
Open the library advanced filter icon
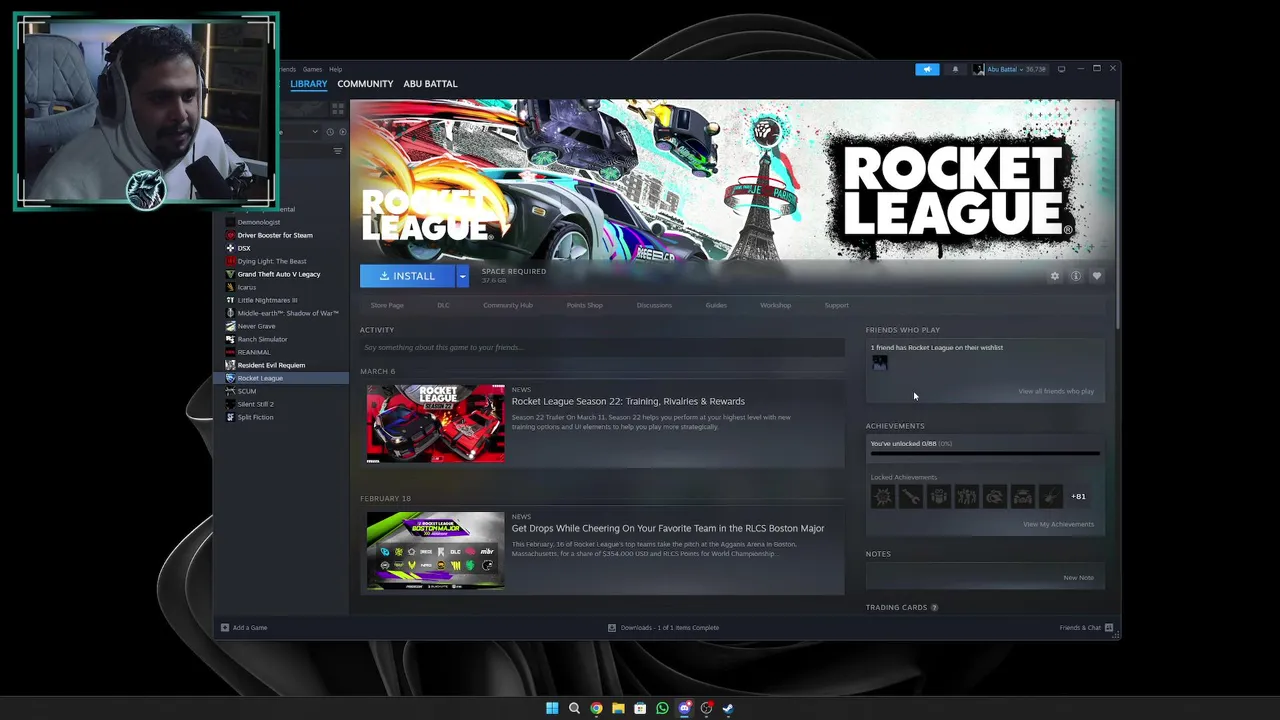[x=338, y=151]
